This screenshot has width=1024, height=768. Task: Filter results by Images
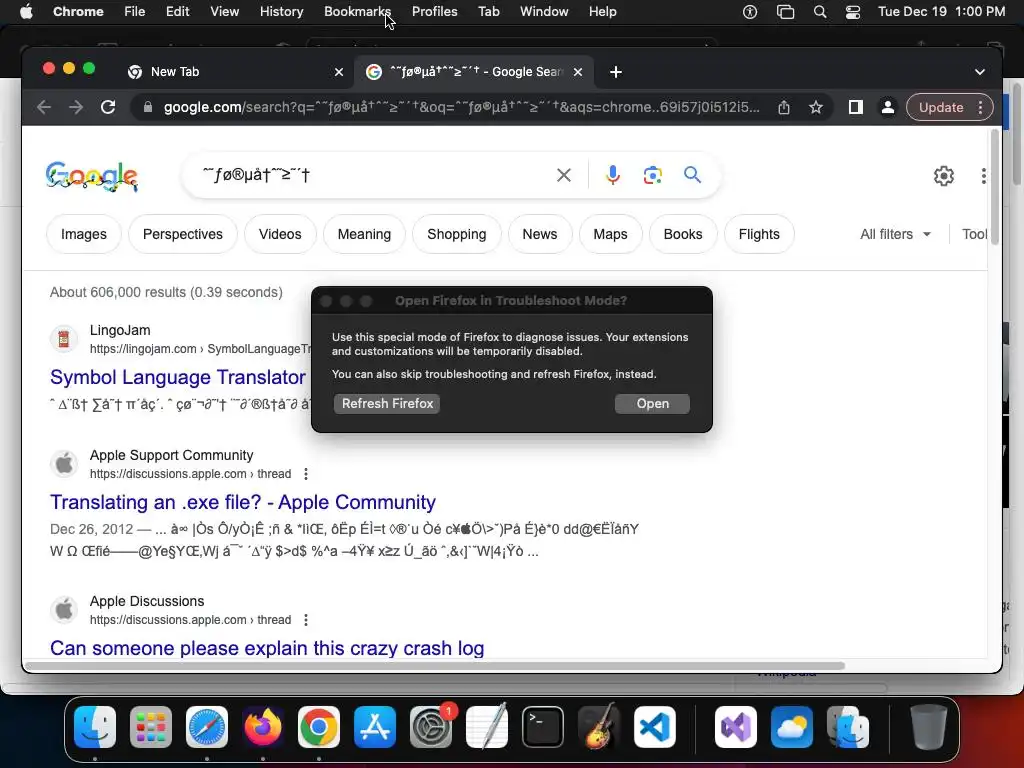pos(84,234)
